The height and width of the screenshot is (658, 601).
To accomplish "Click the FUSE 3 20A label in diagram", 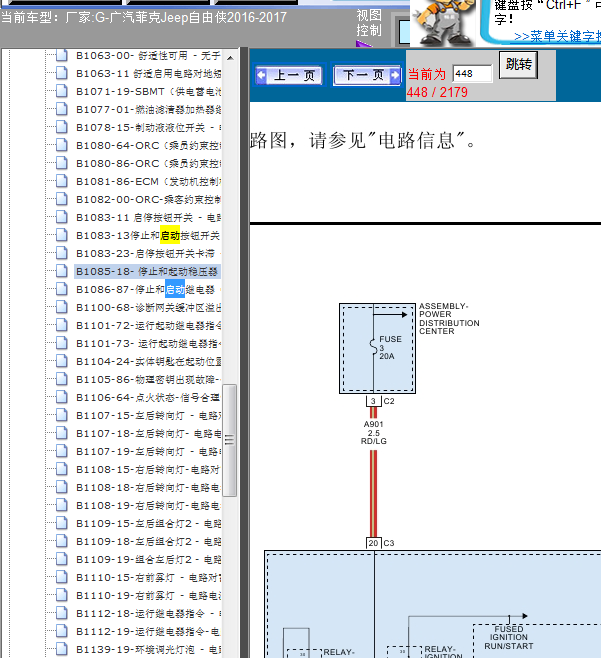I will point(390,347).
